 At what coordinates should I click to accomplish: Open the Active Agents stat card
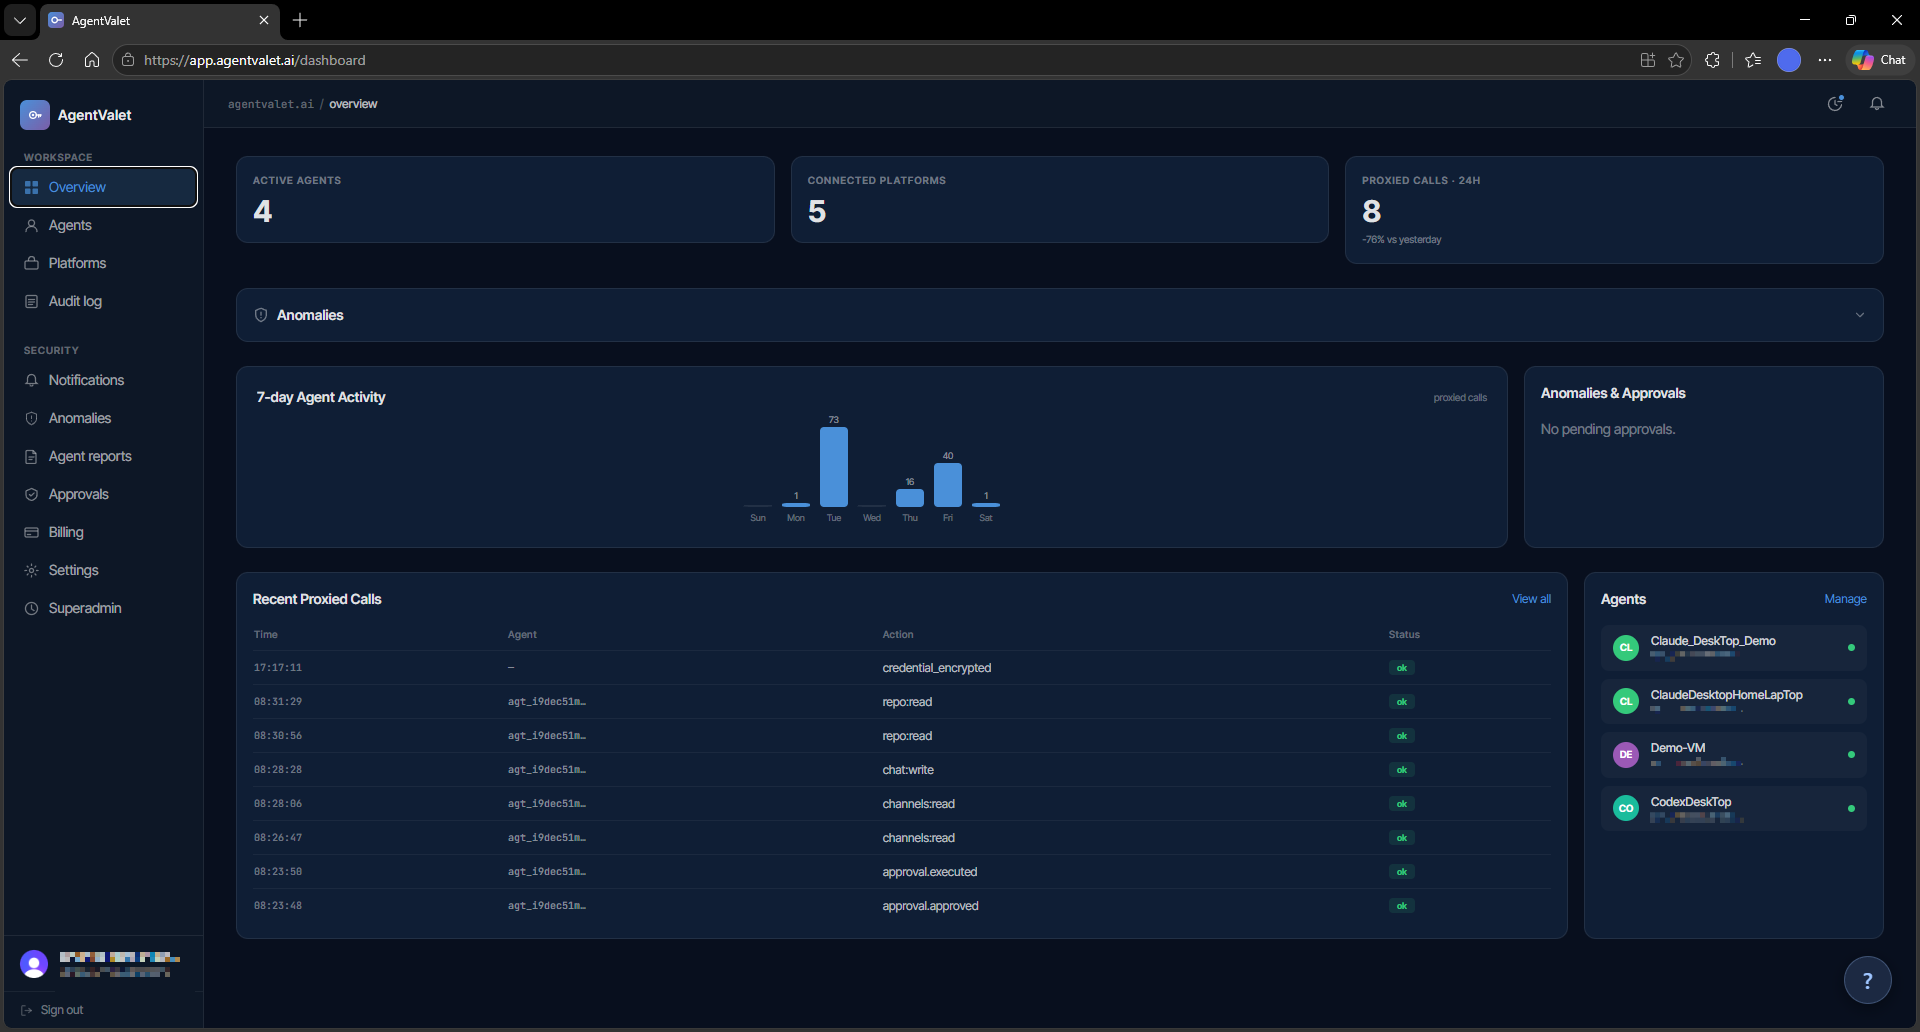click(505, 199)
